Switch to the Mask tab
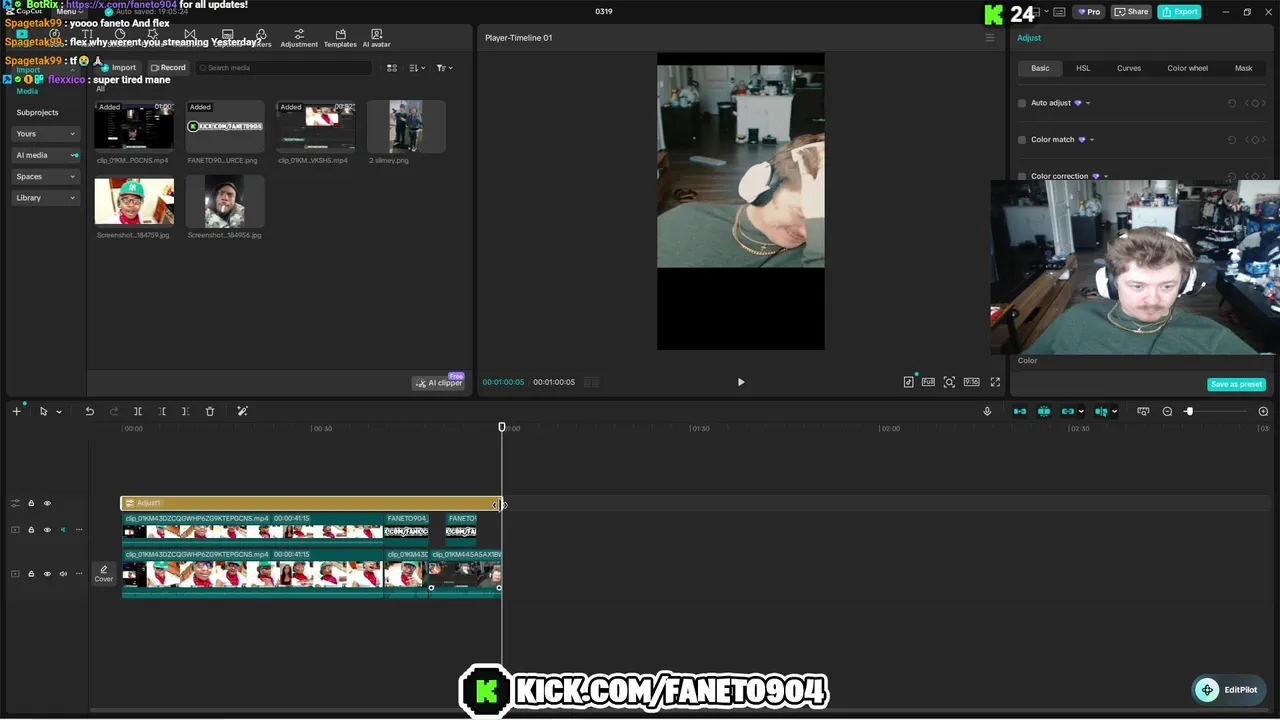Screen dimensions: 1280x720 tap(1243, 68)
